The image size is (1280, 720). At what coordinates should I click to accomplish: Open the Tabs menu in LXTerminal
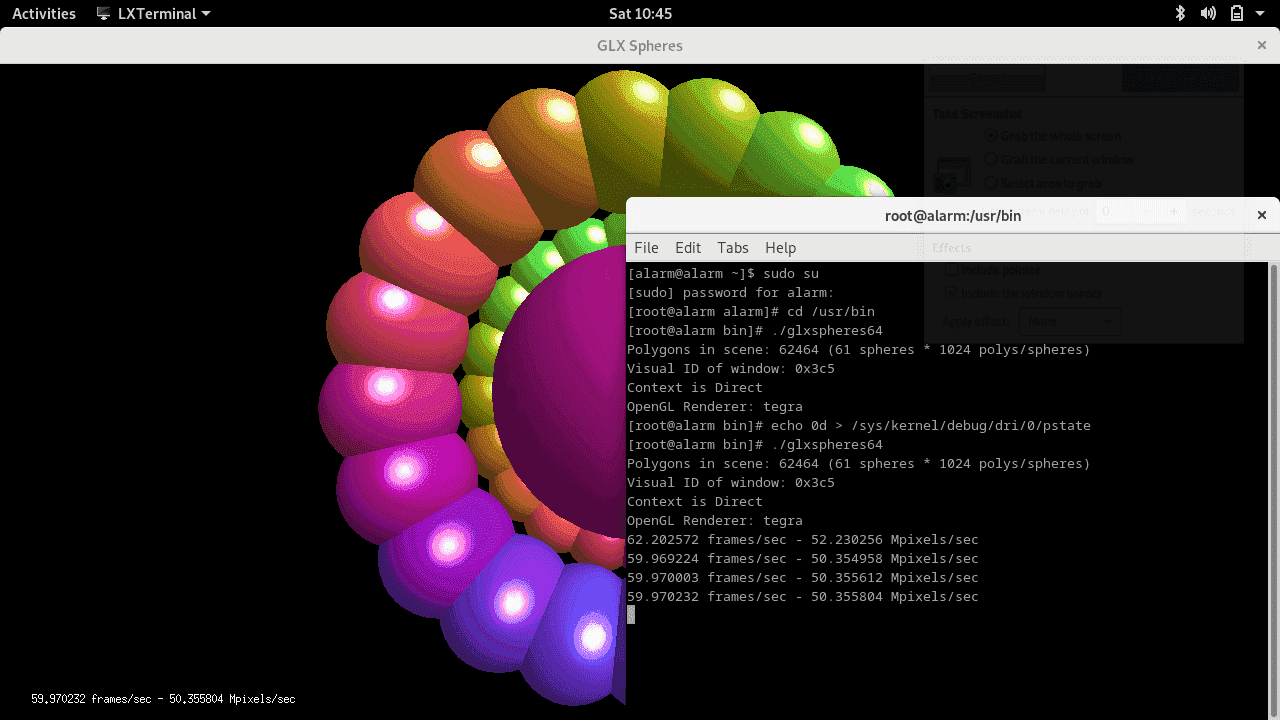(733, 248)
